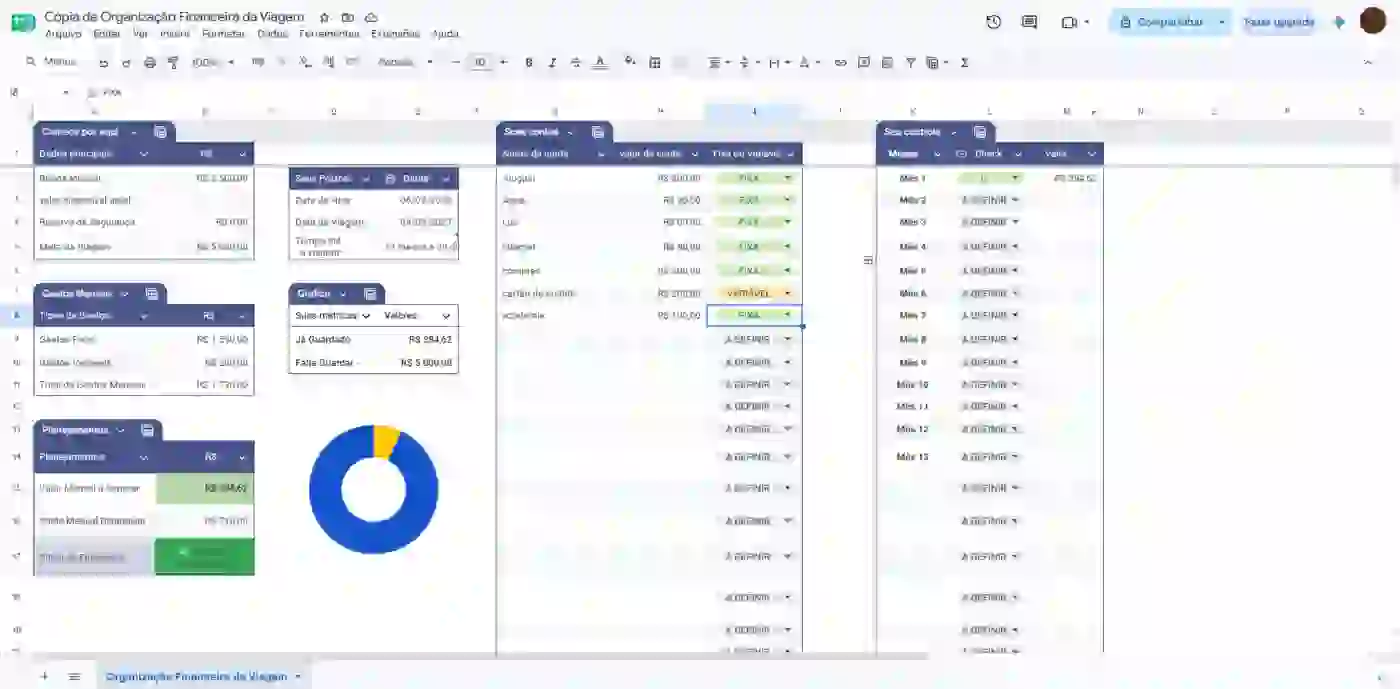Image resolution: width=1400 pixels, height=689 pixels.
Task: Open the Google Sheets home icon
Action: click(x=23, y=21)
